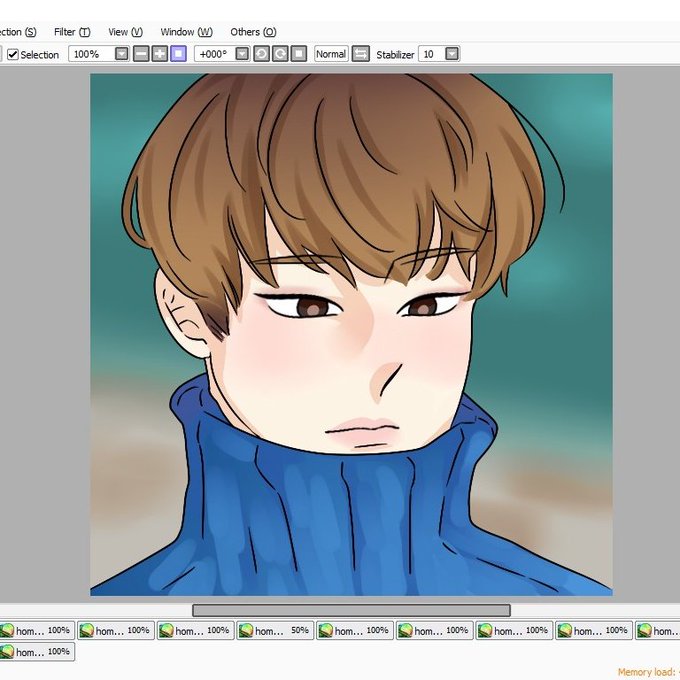Expand the Stabilizer value dropdown
This screenshot has width=680, height=680.
pos(452,54)
